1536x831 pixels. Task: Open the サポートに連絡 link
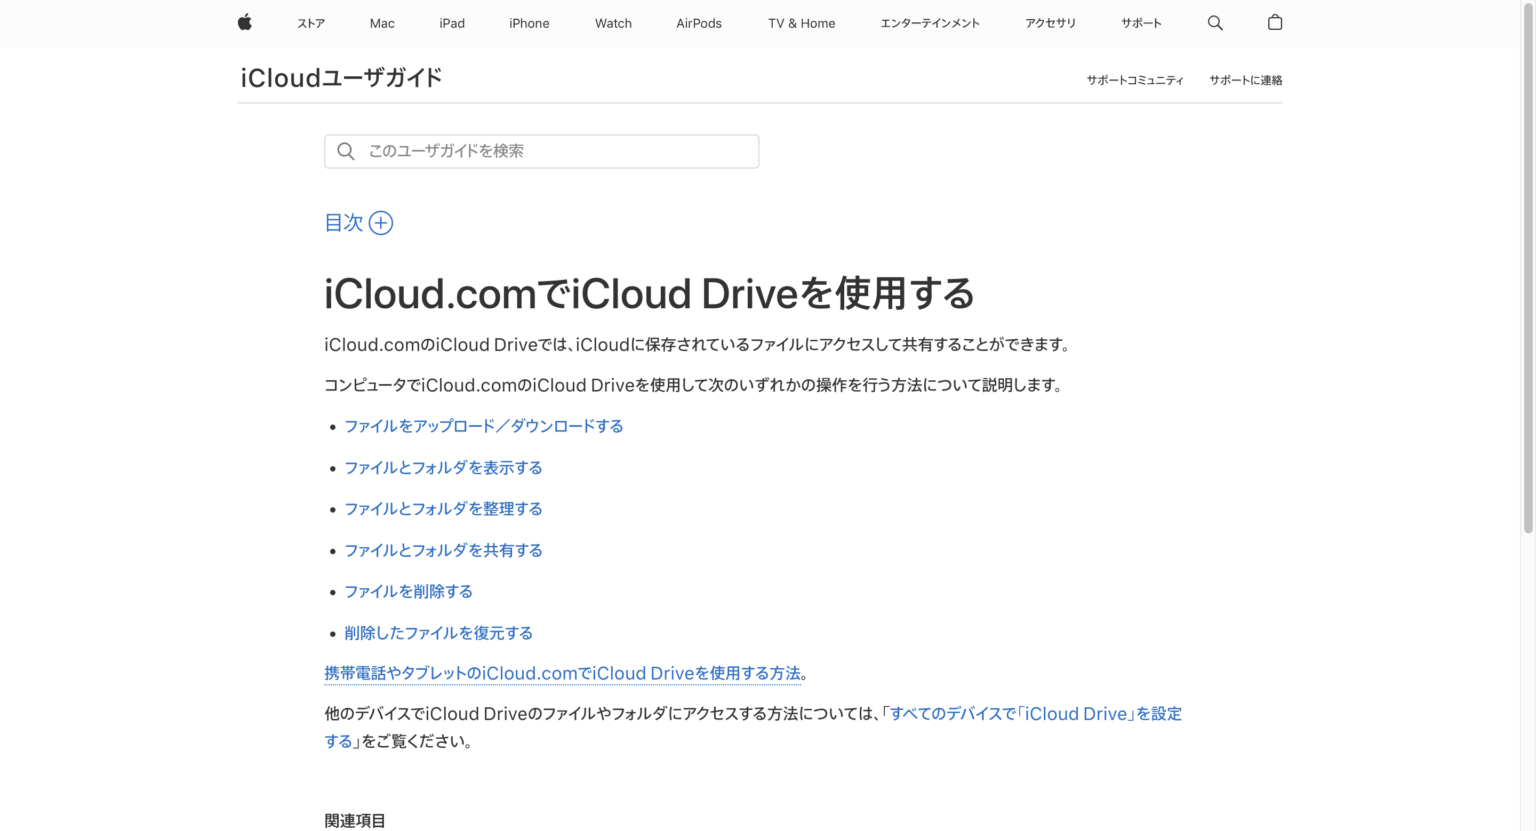(1245, 80)
